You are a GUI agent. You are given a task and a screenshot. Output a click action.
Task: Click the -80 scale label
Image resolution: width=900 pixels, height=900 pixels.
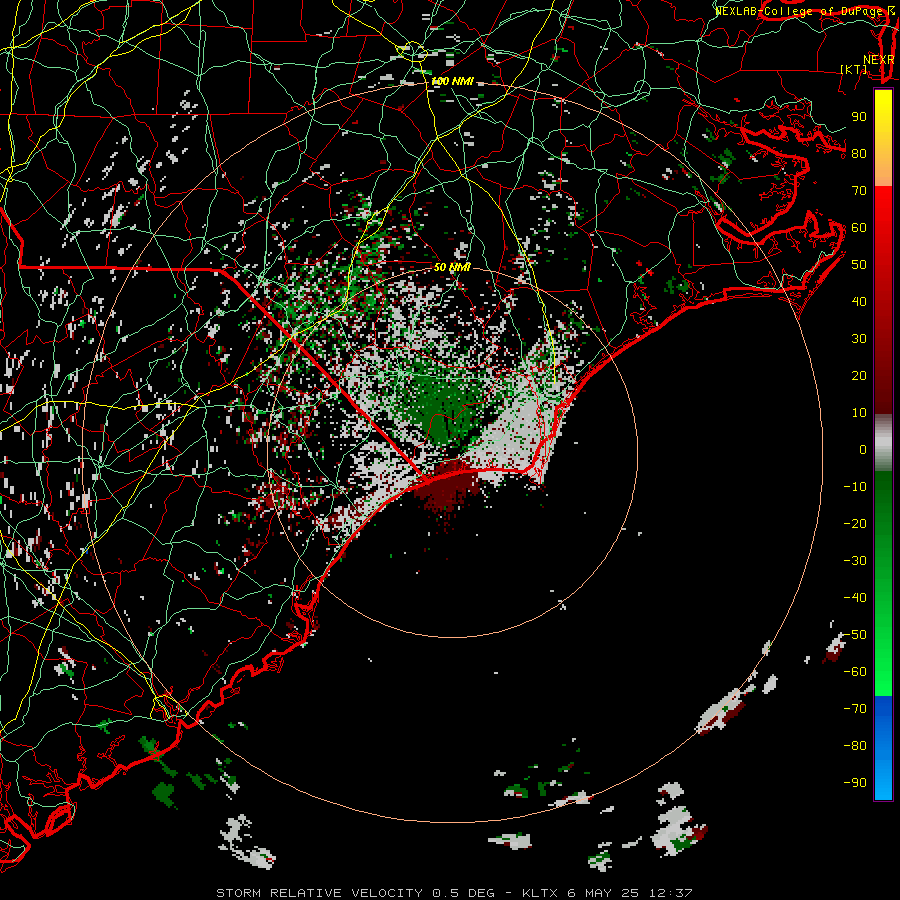tap(855, 746)
